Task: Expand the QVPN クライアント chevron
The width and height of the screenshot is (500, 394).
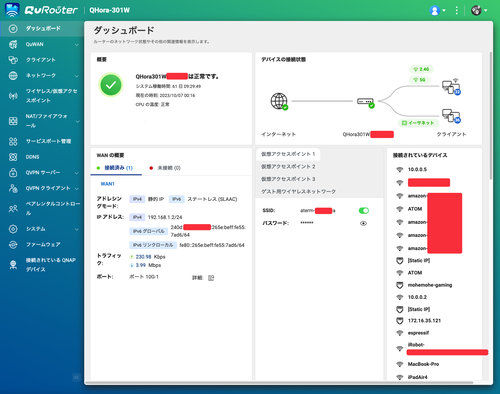Action: point(77,189)
